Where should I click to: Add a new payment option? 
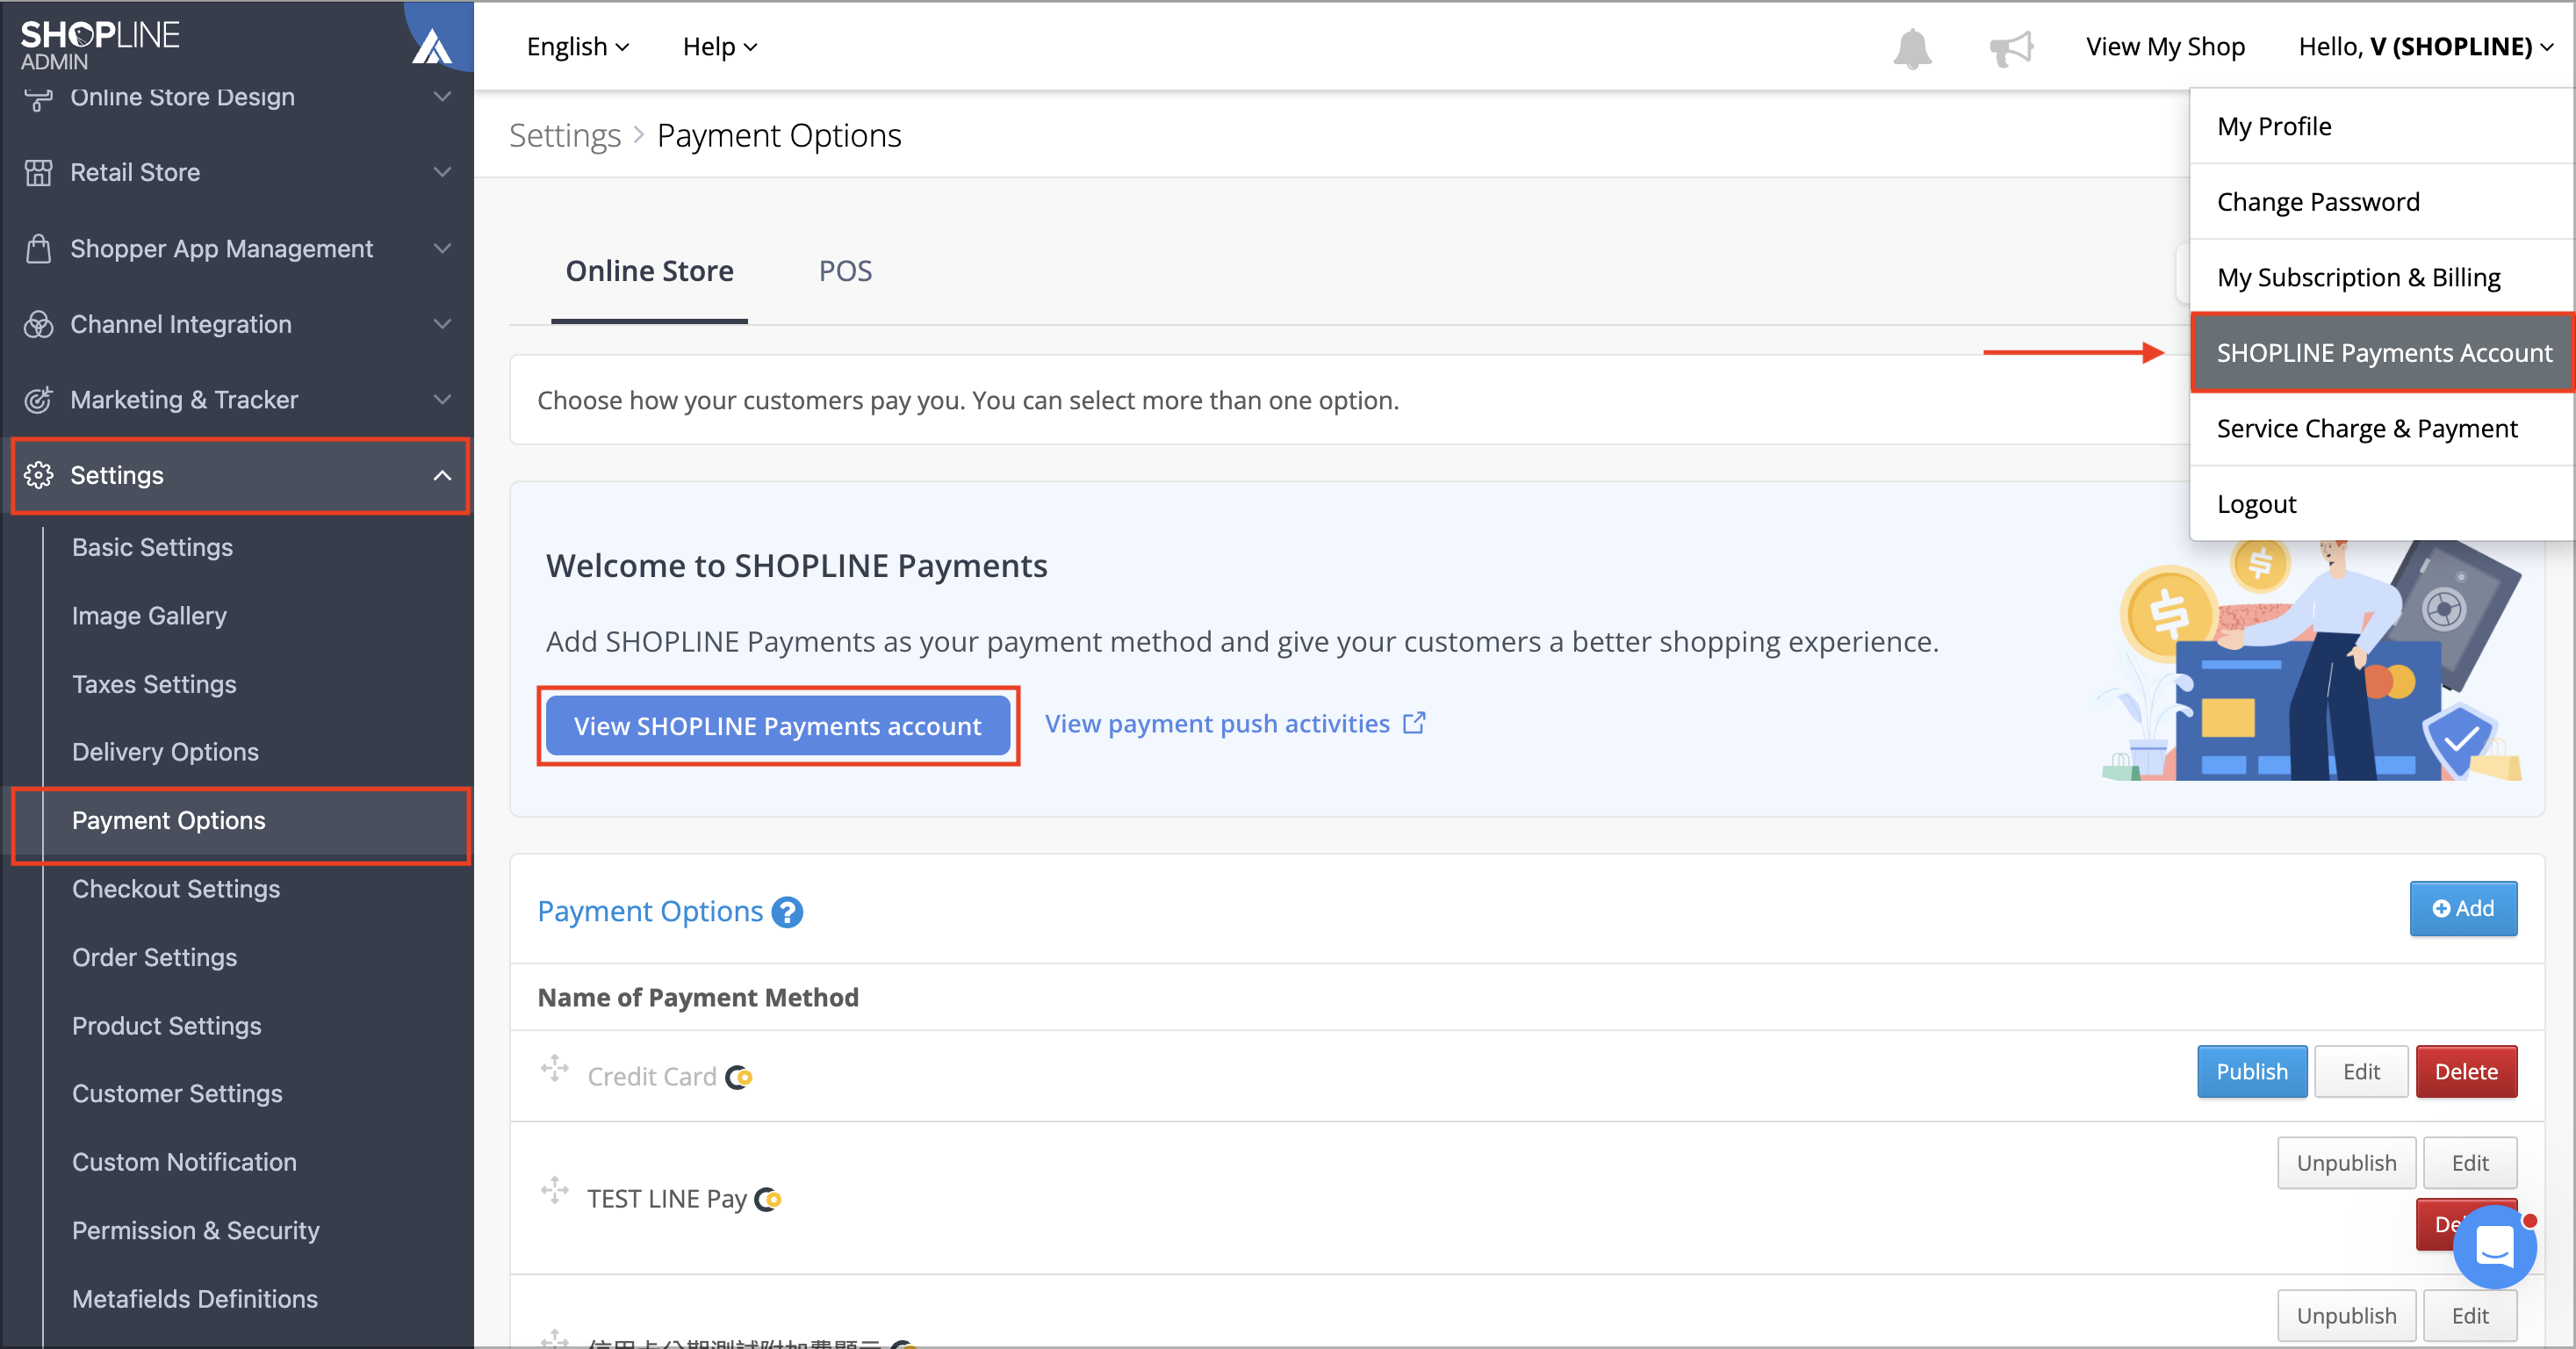2463,908
